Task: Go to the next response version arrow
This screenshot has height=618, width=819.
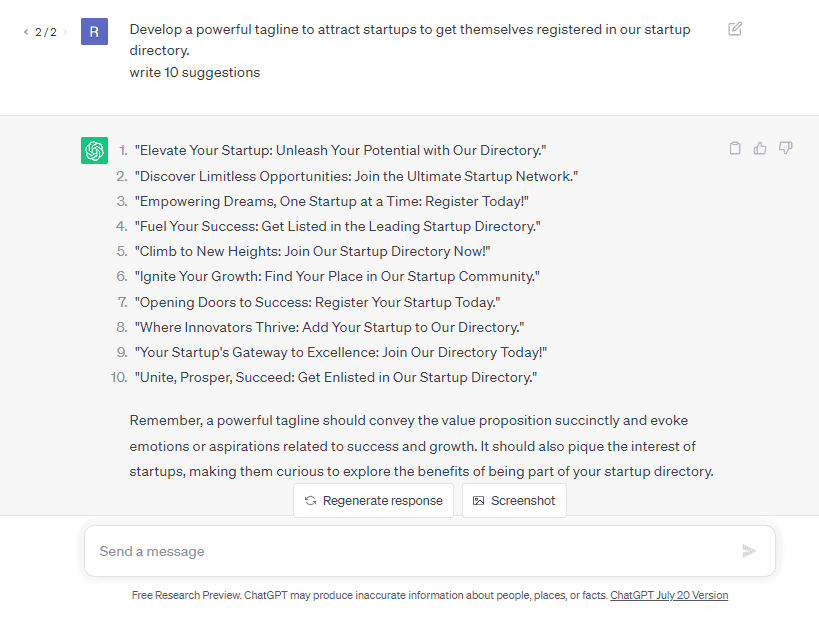Action: [x=66, y=32]
